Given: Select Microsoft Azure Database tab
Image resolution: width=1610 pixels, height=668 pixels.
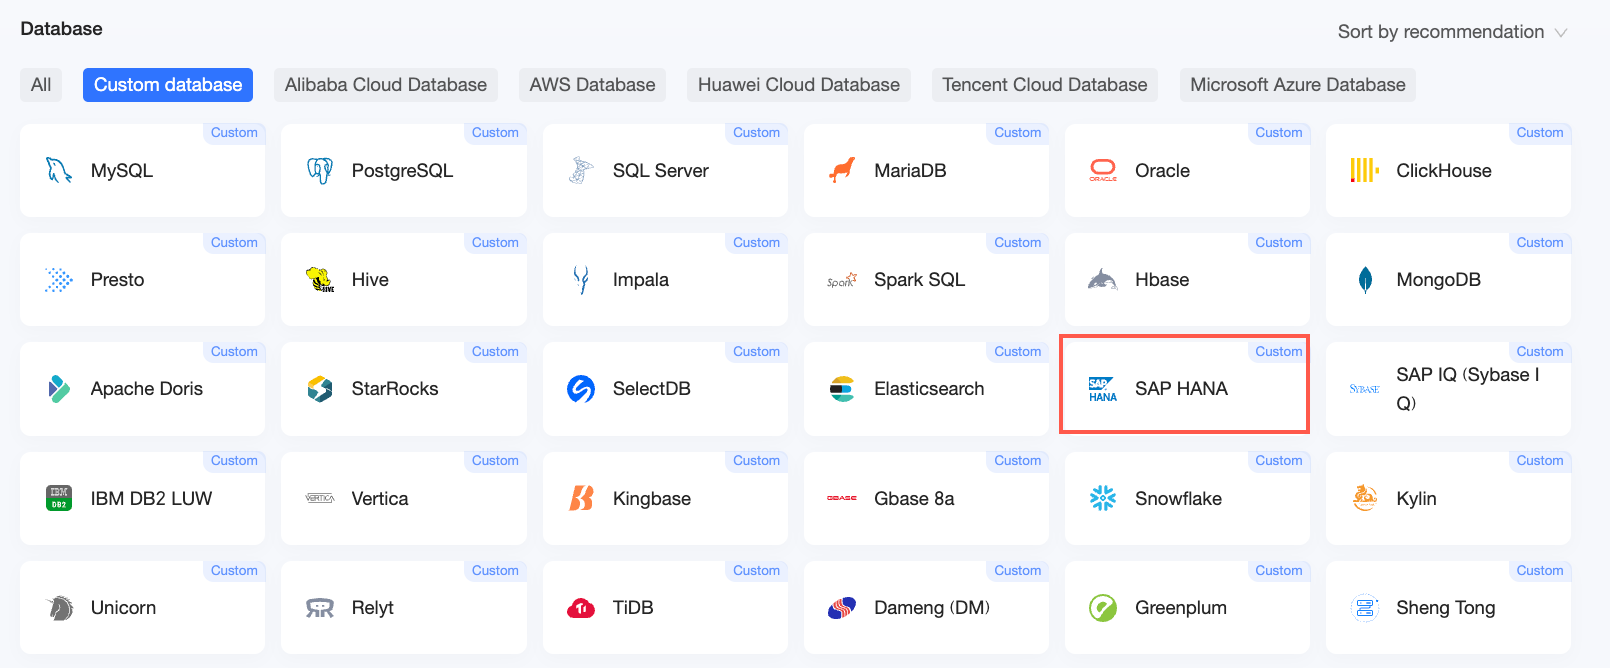Looking at the screenshot, I should coord(1298,85).
